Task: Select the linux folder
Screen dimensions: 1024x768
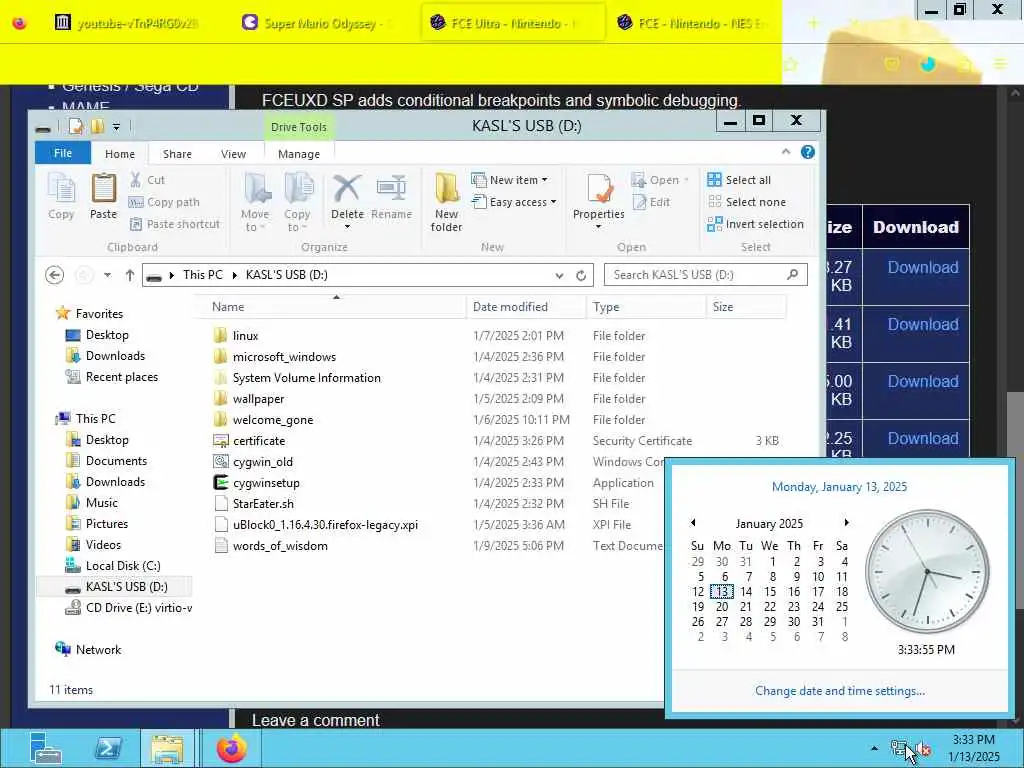Action: (x=246, y=336)
